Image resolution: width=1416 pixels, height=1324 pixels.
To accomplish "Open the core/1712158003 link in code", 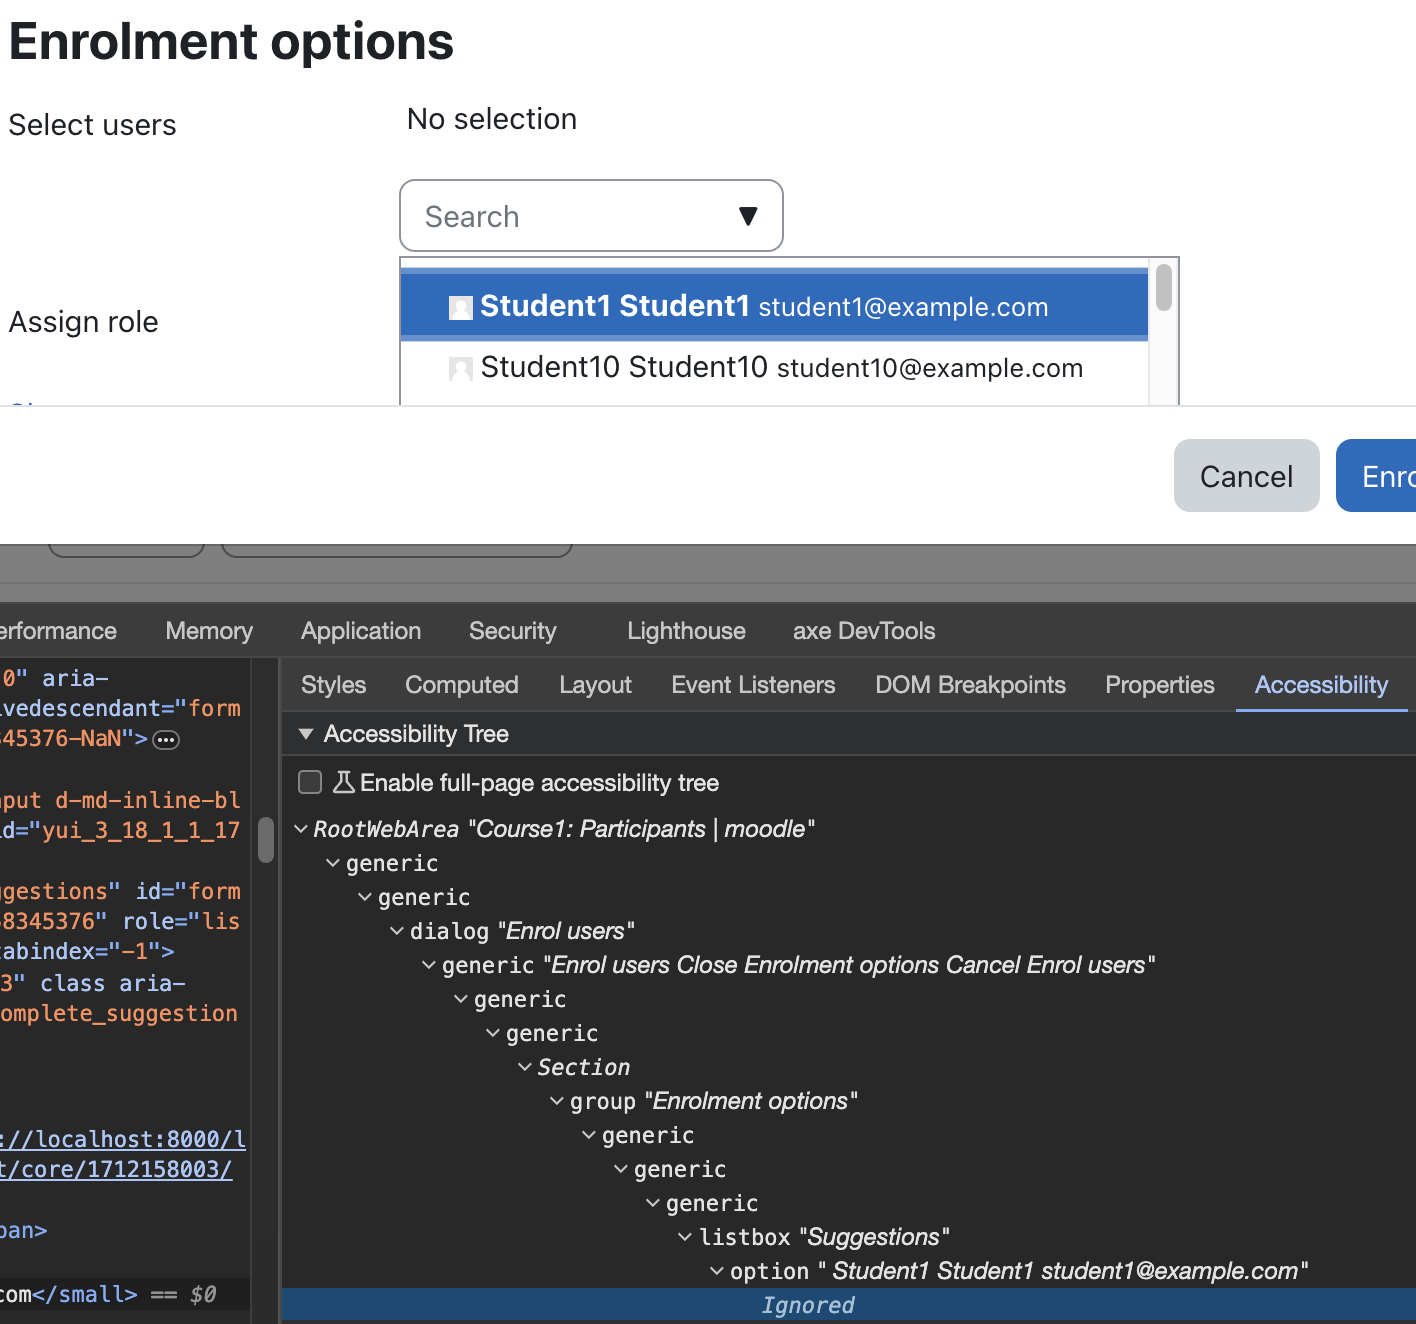I will [116, 1169].
